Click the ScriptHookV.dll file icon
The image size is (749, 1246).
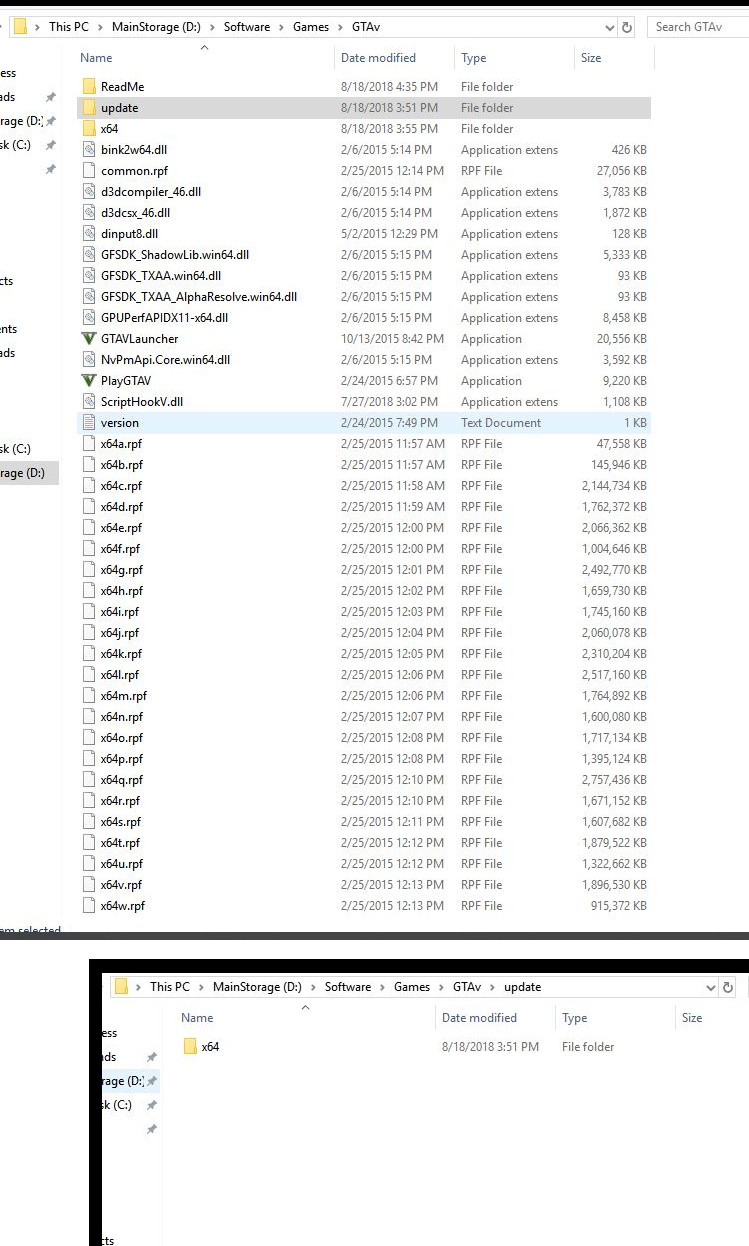(89, 402)
